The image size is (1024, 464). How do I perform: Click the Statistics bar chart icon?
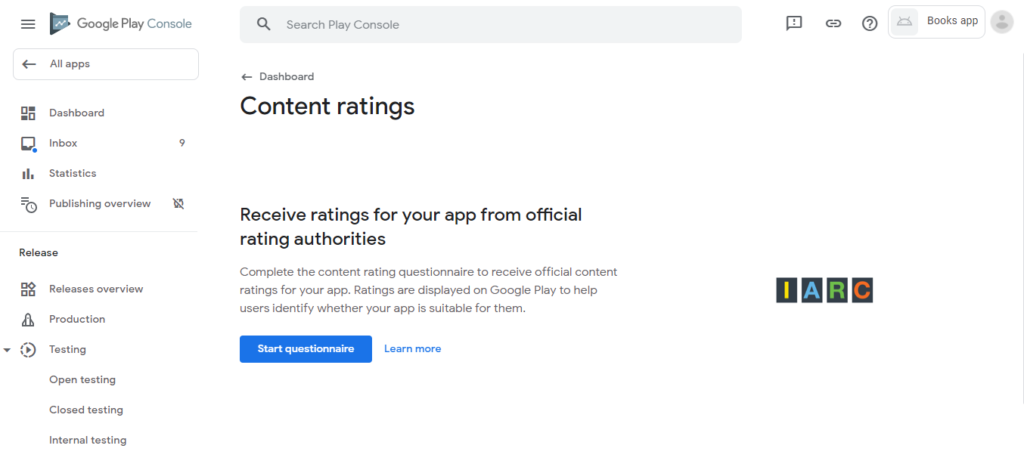pos(27,173)
